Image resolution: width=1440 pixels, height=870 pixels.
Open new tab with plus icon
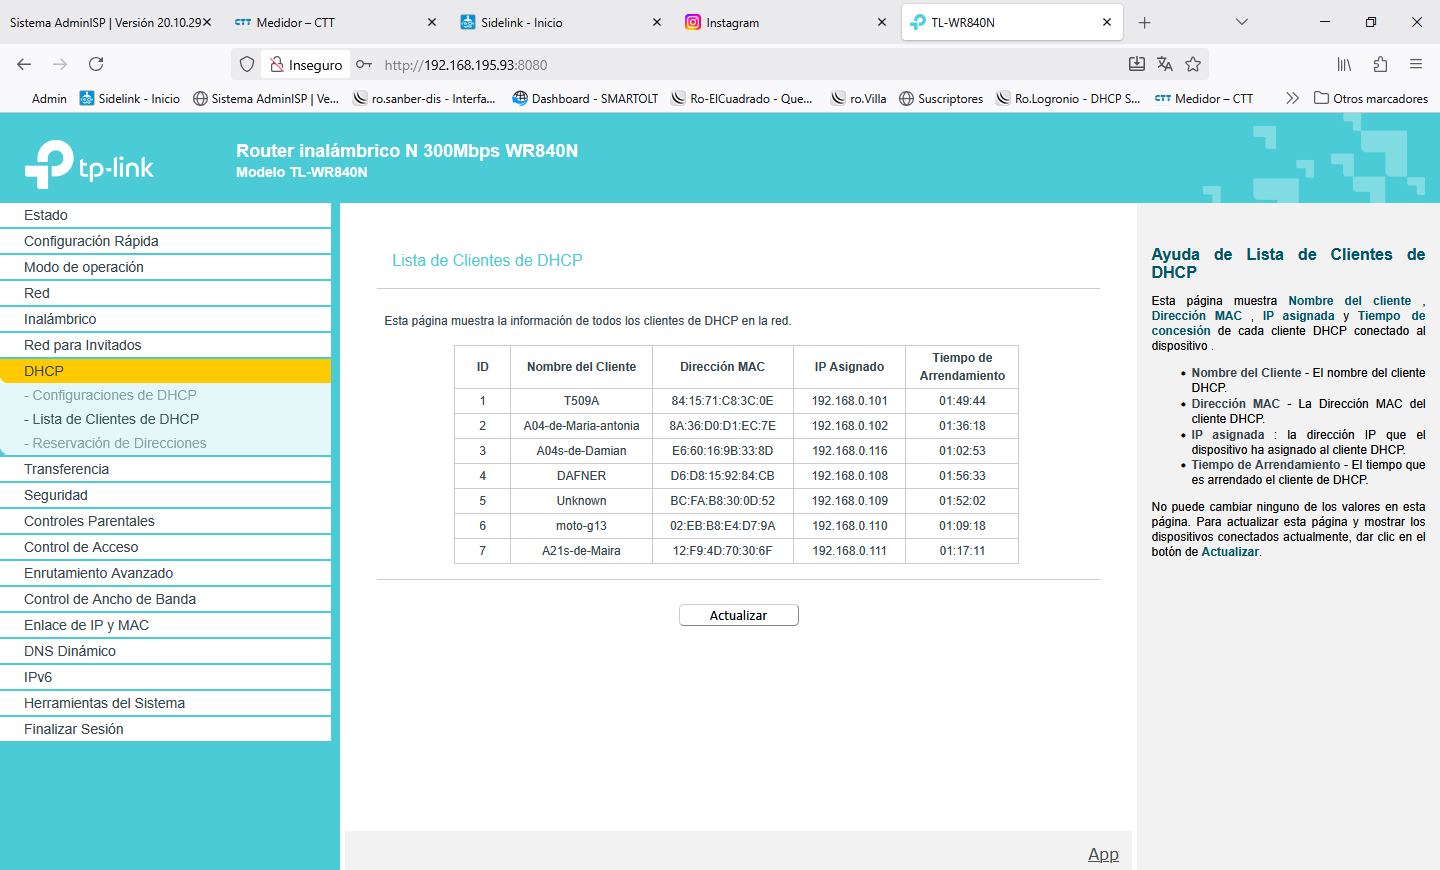pos(1145,22)
